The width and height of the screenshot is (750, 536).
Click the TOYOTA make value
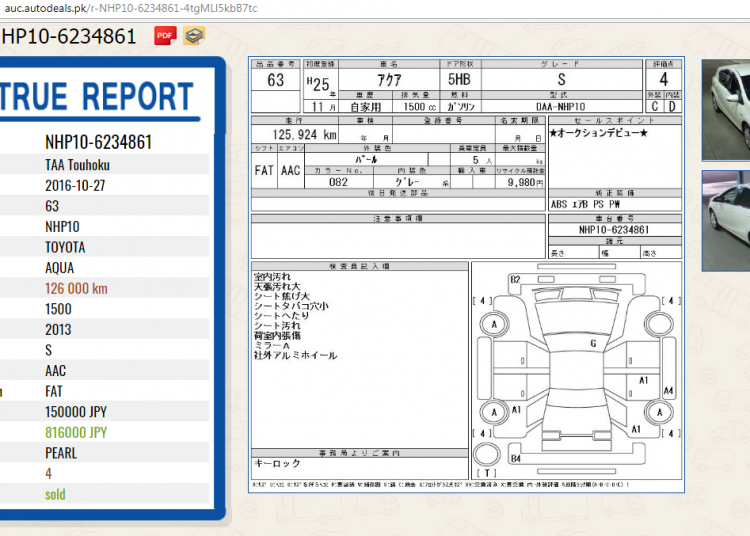[65, 247]
